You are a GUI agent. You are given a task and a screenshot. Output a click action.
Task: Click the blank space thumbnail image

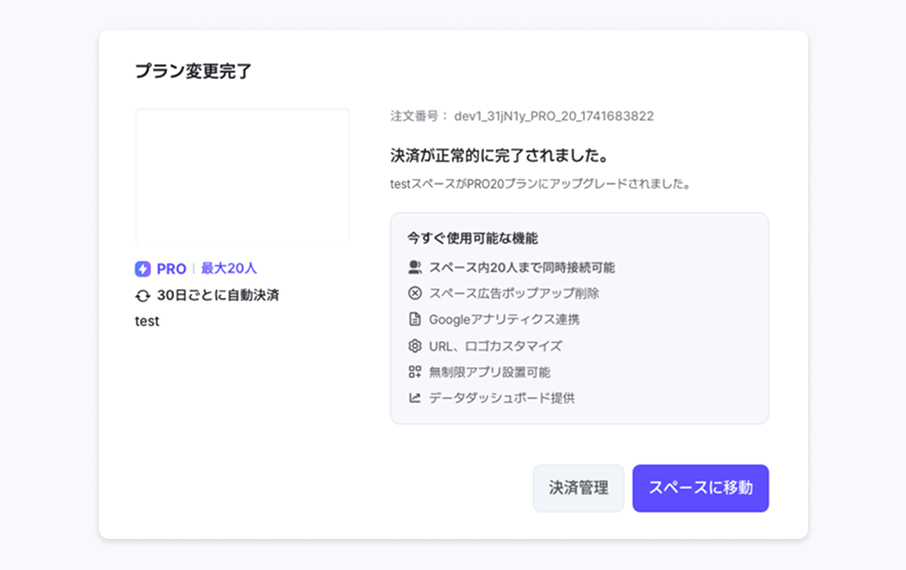pos(242,177)
